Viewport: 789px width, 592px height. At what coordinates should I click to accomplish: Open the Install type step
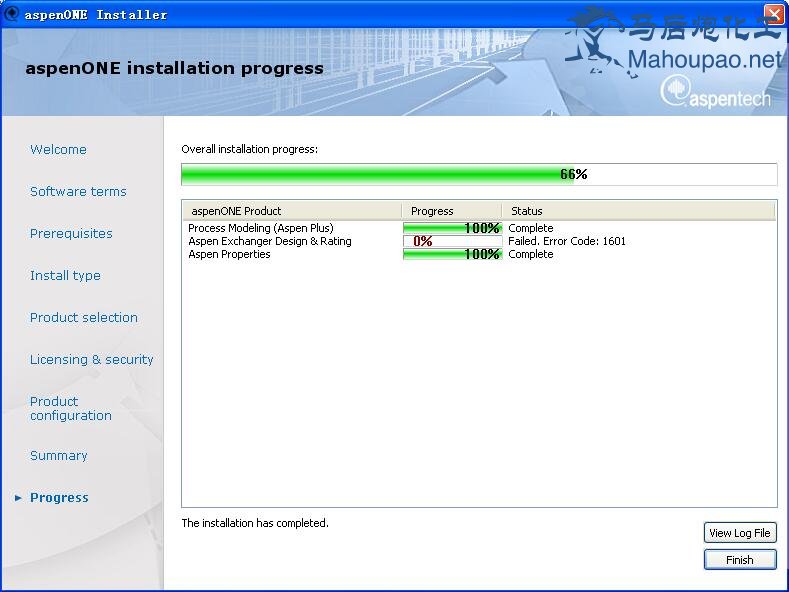65,275
